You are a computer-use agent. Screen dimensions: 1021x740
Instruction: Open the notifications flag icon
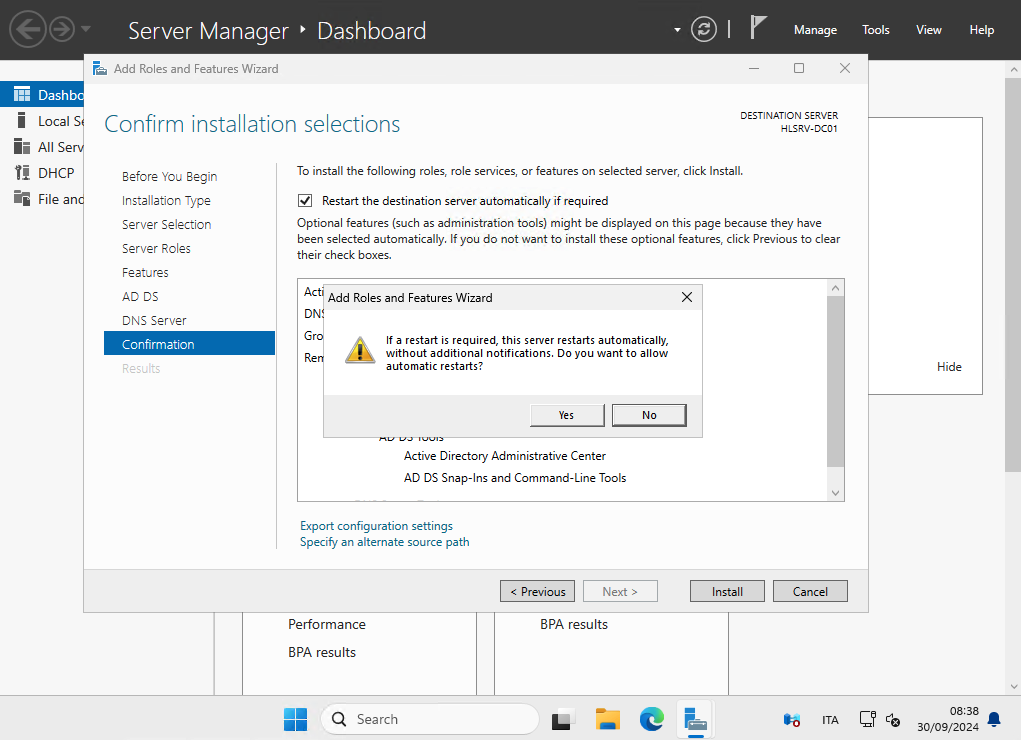click(x=759, y=28)
